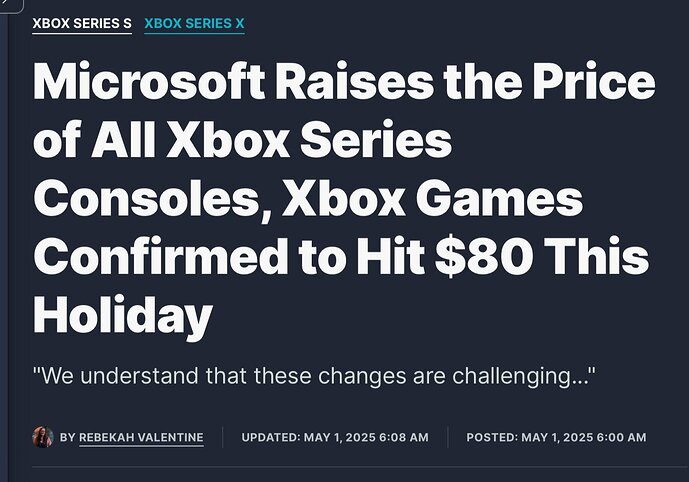Click the "BY" label beside the author name

[68, 438]
